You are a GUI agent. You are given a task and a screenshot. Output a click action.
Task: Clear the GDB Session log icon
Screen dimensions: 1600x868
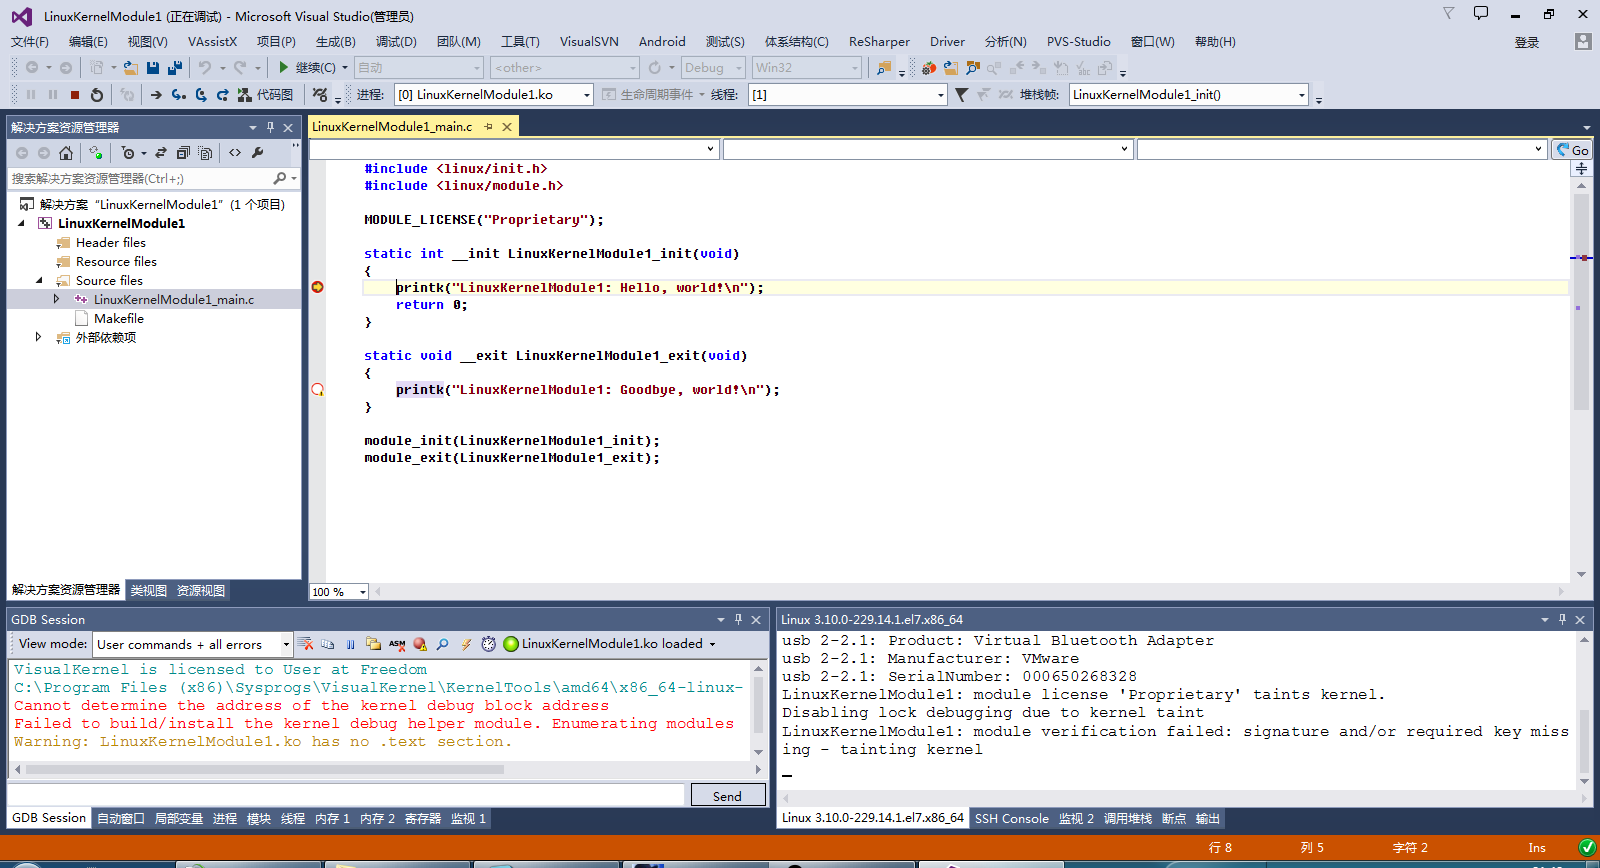pos(306,644)
